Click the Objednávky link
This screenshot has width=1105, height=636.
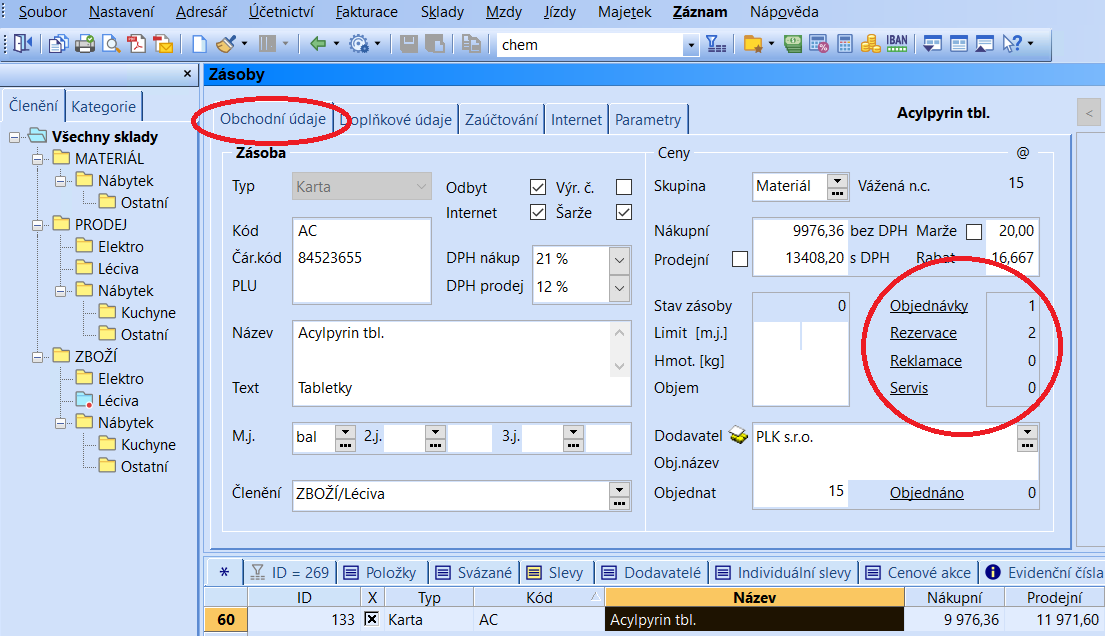click(928, 306)
